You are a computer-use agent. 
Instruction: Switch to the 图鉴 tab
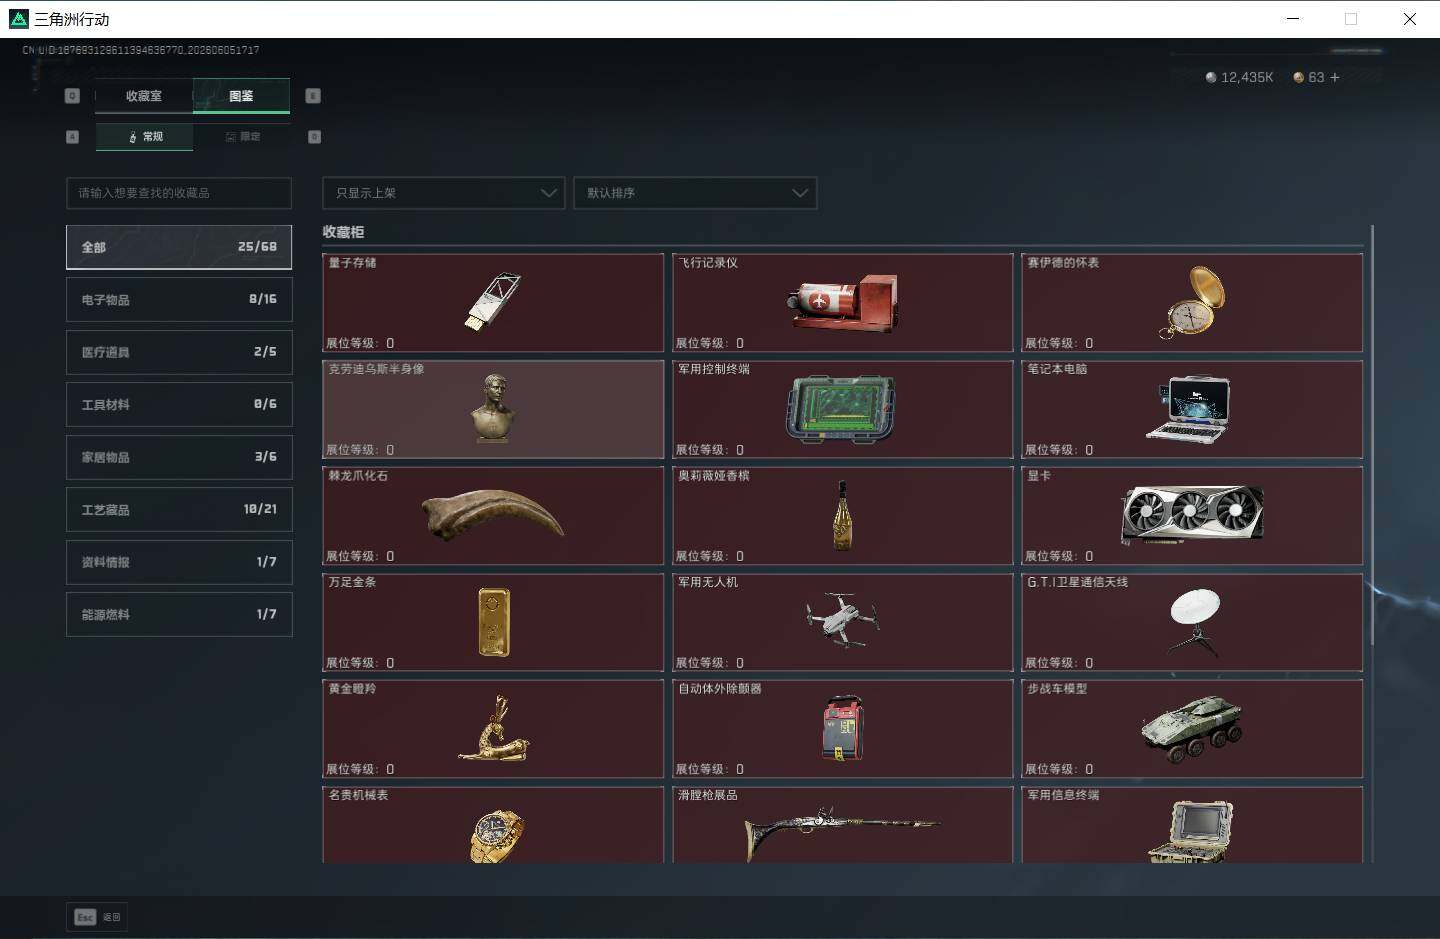[241, 96]
